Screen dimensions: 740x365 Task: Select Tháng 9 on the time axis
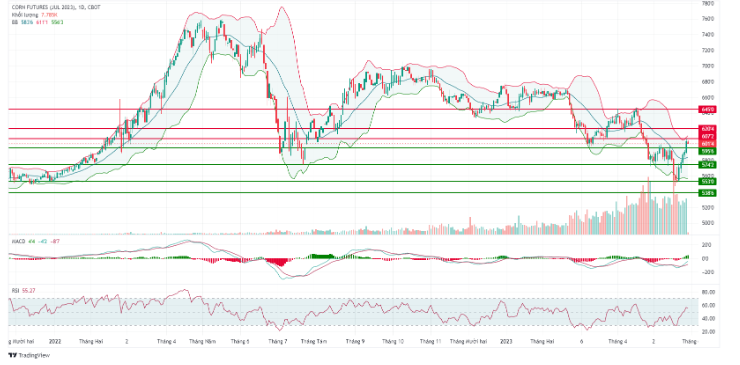tap(354, 340)
